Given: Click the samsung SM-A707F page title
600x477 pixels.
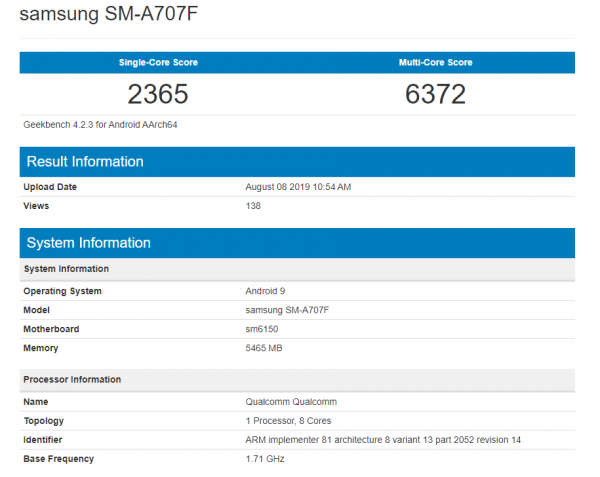Looking at the screenshot, I should click(x=109, y=14).
